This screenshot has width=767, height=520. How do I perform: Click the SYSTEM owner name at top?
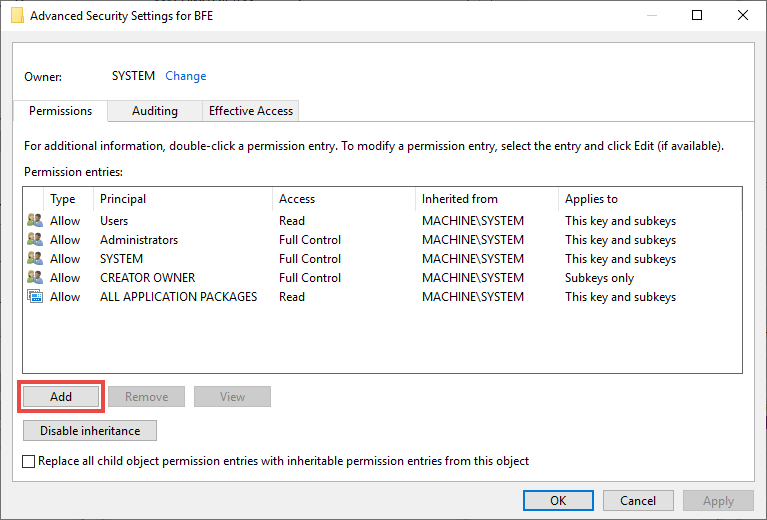[x=133, y=76]
